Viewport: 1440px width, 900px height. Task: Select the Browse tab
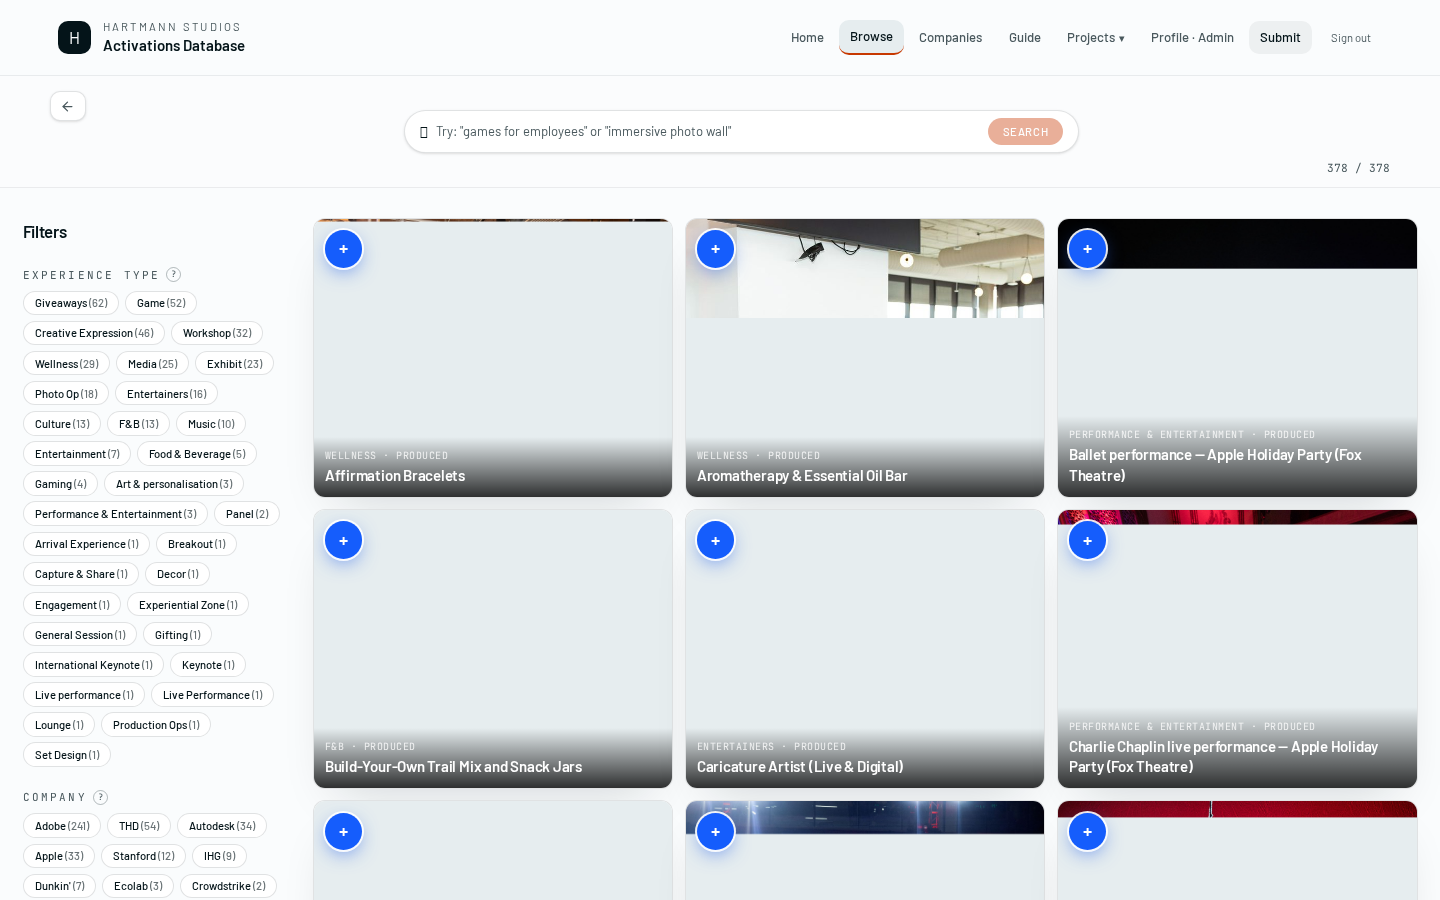coord(871,37)
